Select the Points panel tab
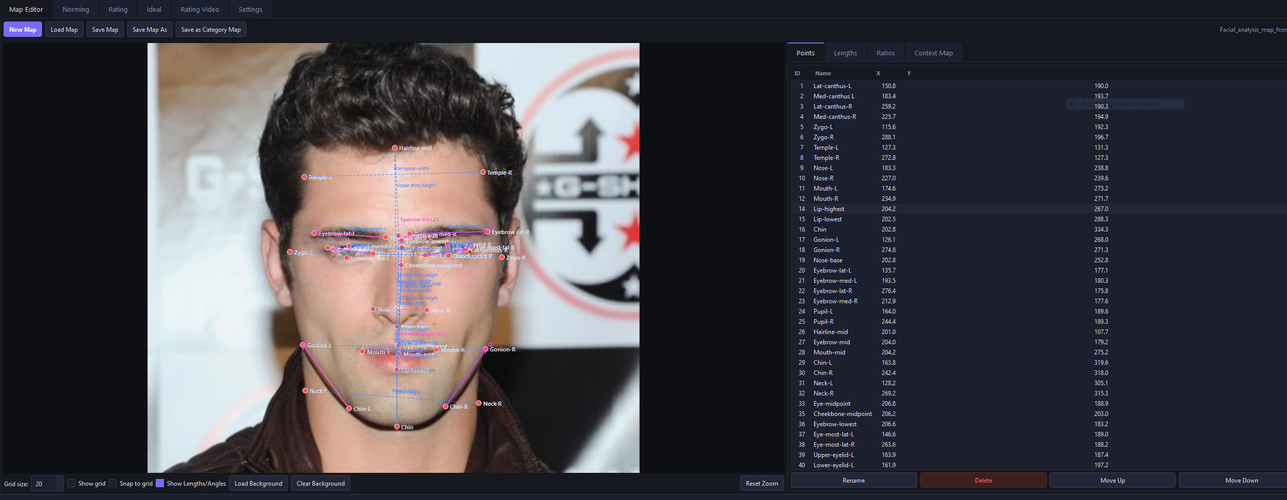The image size is (1287, 500). (805, 53)
